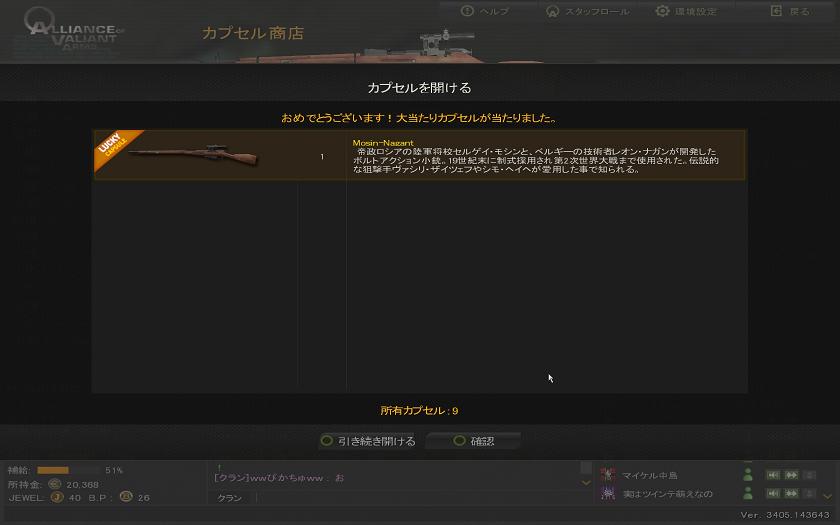Toggle second speaker button for マイケル中島
840x525 pixels.
pyautogui.click(x=791, y=475)
